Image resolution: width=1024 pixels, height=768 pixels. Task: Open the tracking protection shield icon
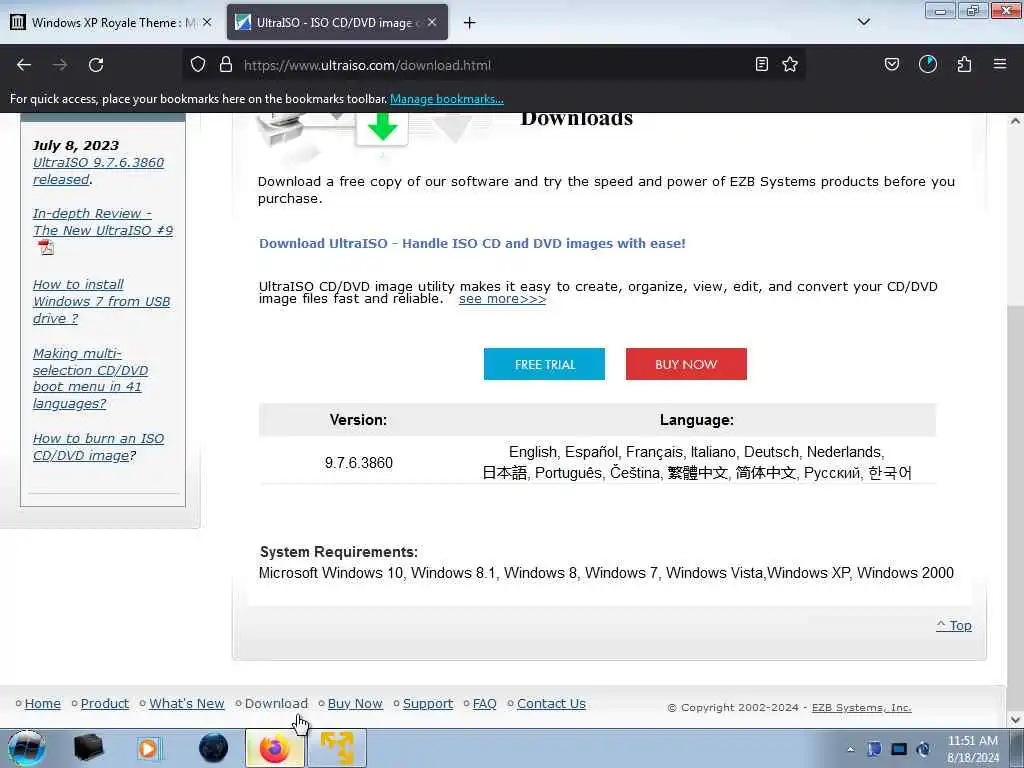pos(198,65)
